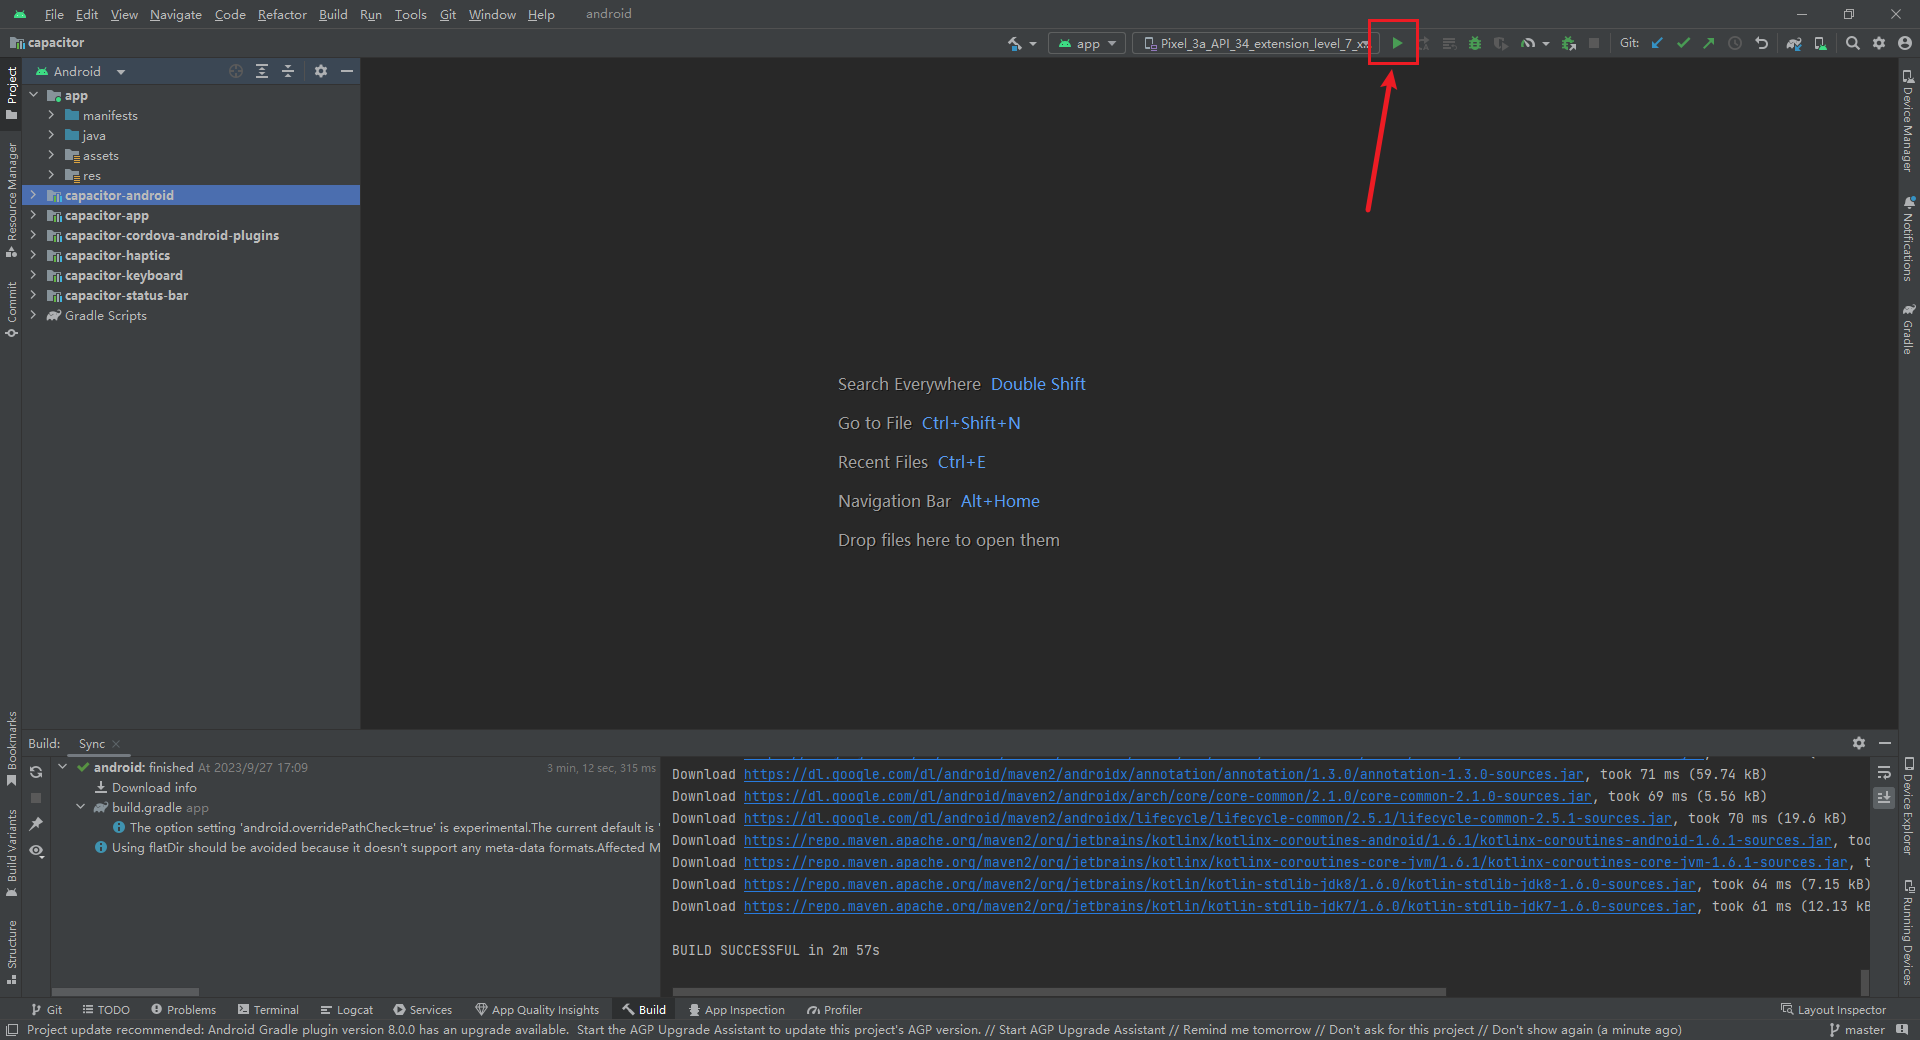1920x1040 pixels.
Task: Open the File menu
Action: [x=54, y=14]
